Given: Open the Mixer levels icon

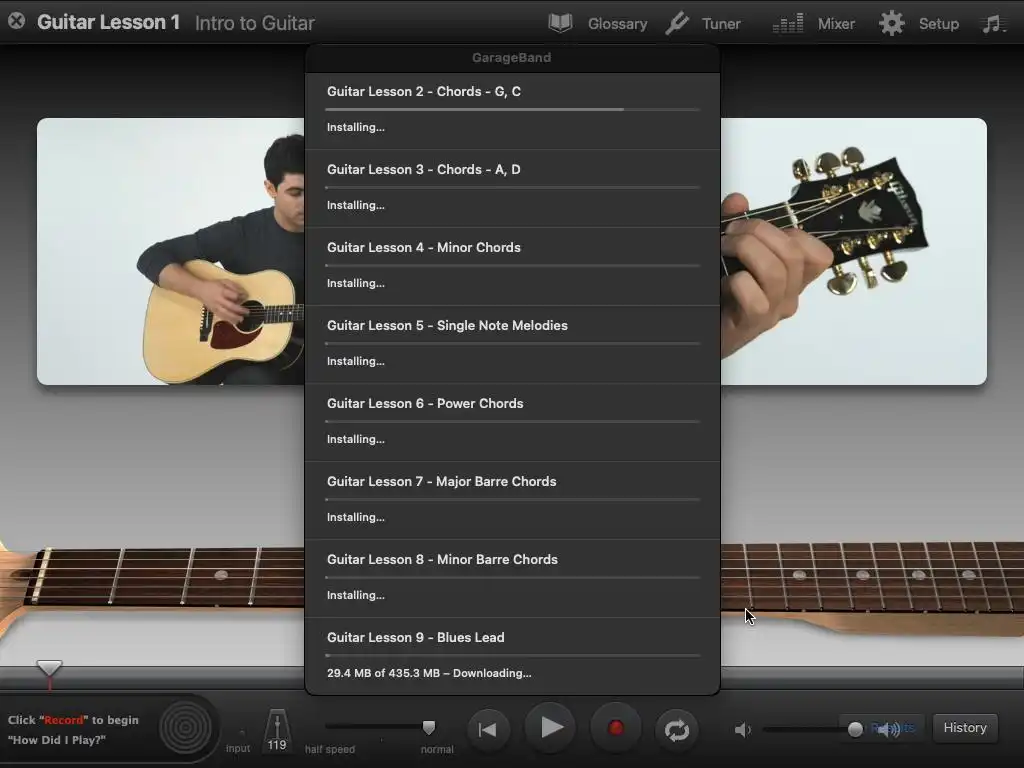Looking at the screenshot, I should click(788, 24).
